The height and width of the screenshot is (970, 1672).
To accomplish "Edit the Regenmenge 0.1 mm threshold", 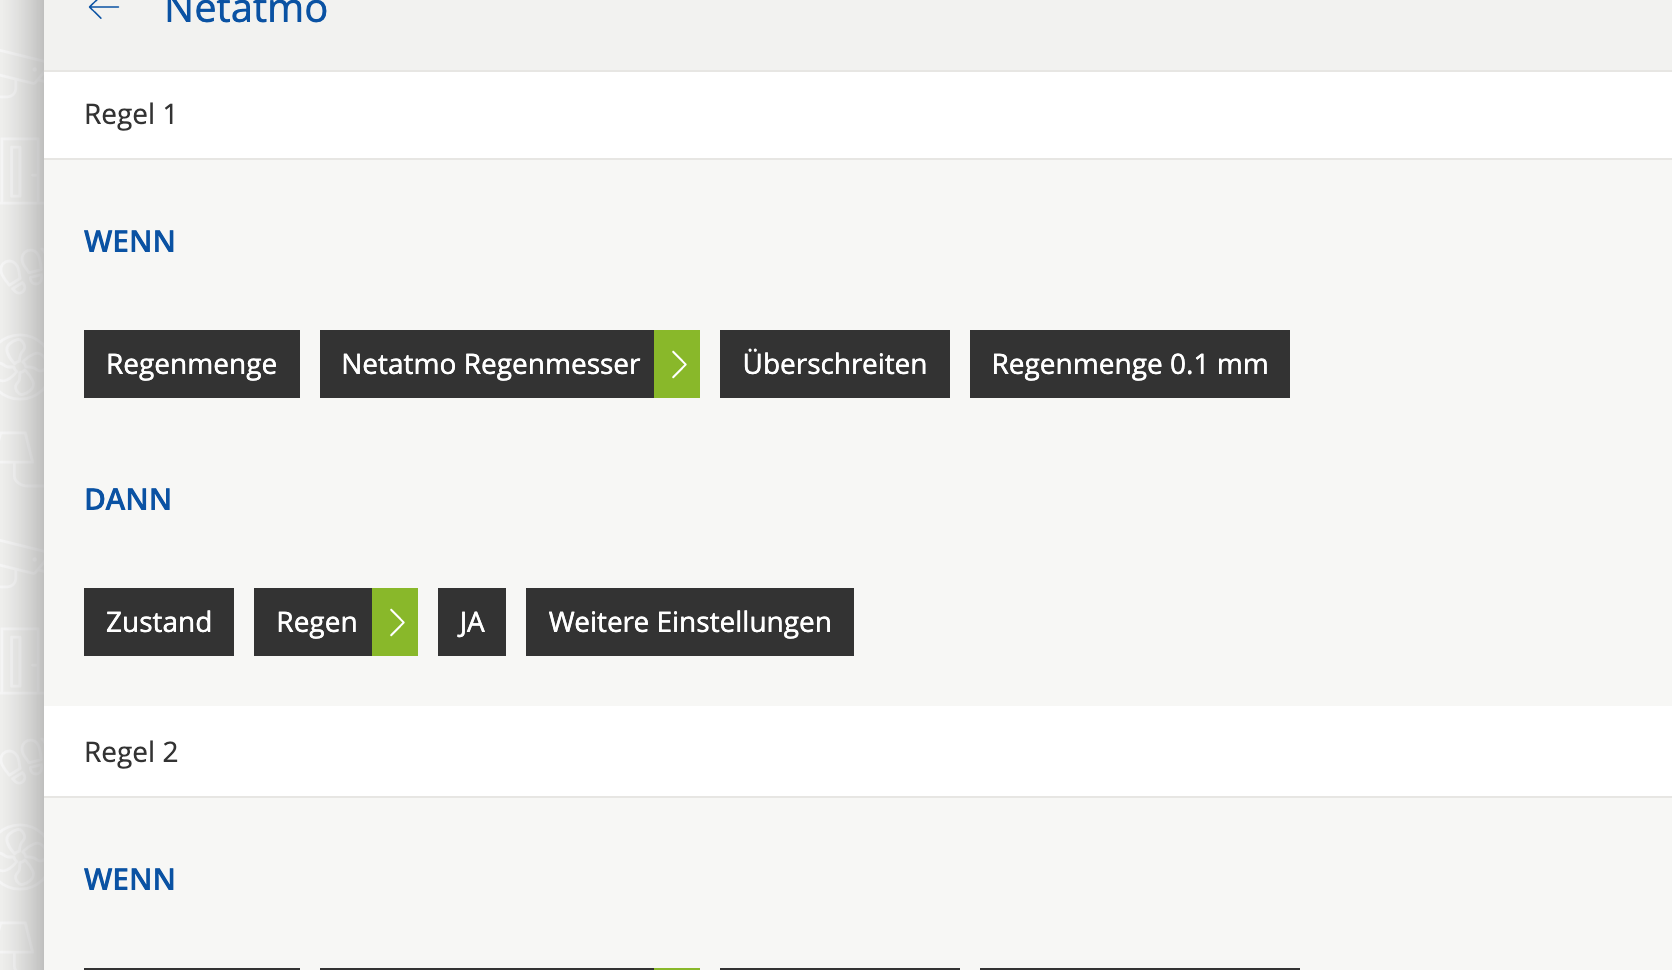I will point(1129,364).
